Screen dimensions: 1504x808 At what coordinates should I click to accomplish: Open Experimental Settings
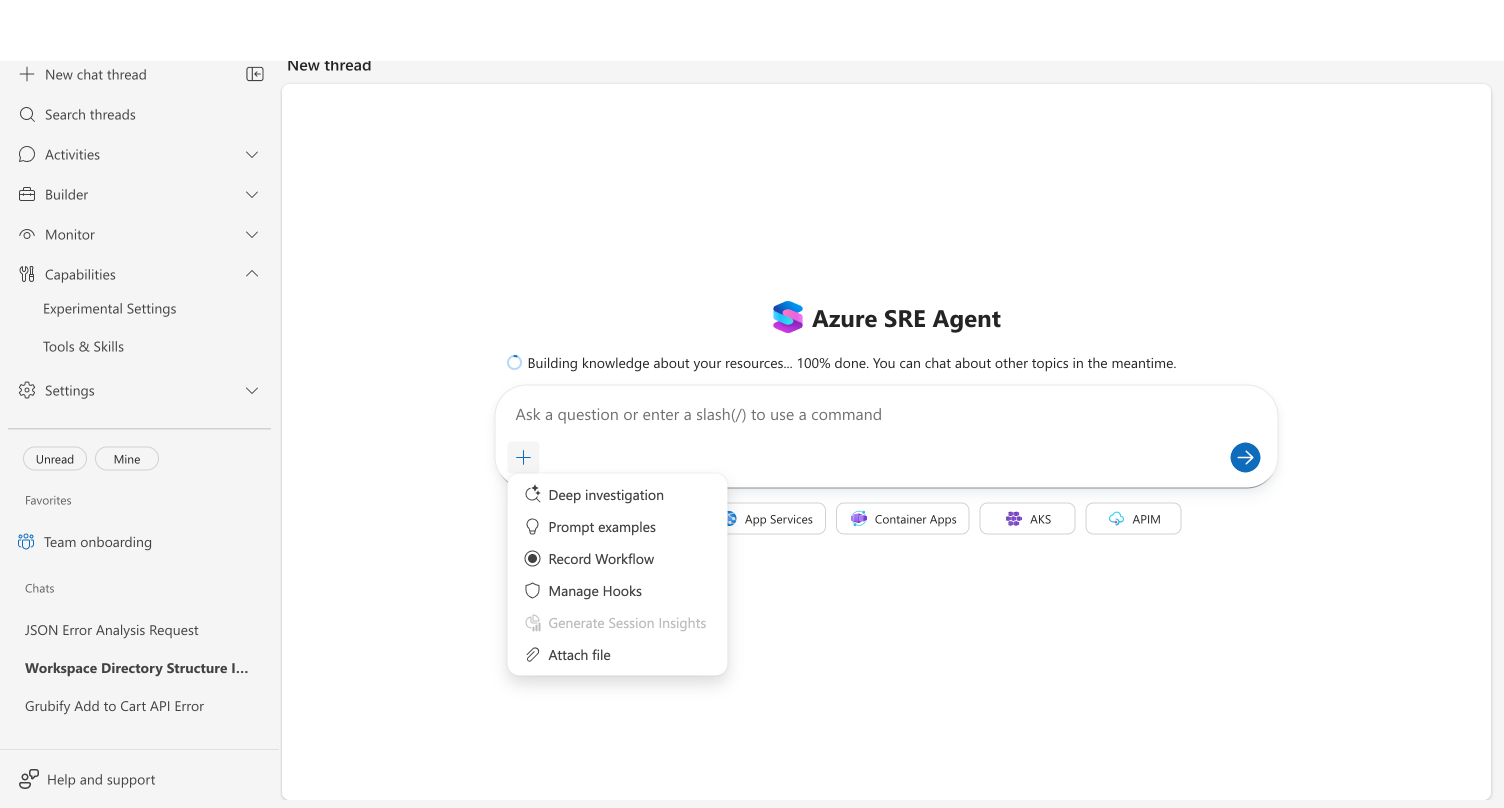pyautogui.click(x=110, y=309)
